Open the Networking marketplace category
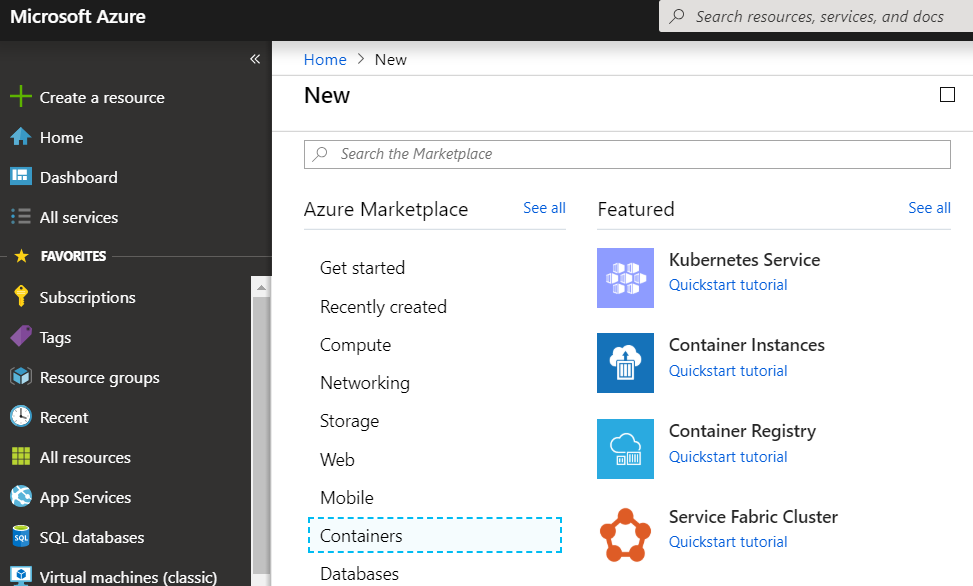The height and width of the screenshot is (586, 973). tap(364, 383)
